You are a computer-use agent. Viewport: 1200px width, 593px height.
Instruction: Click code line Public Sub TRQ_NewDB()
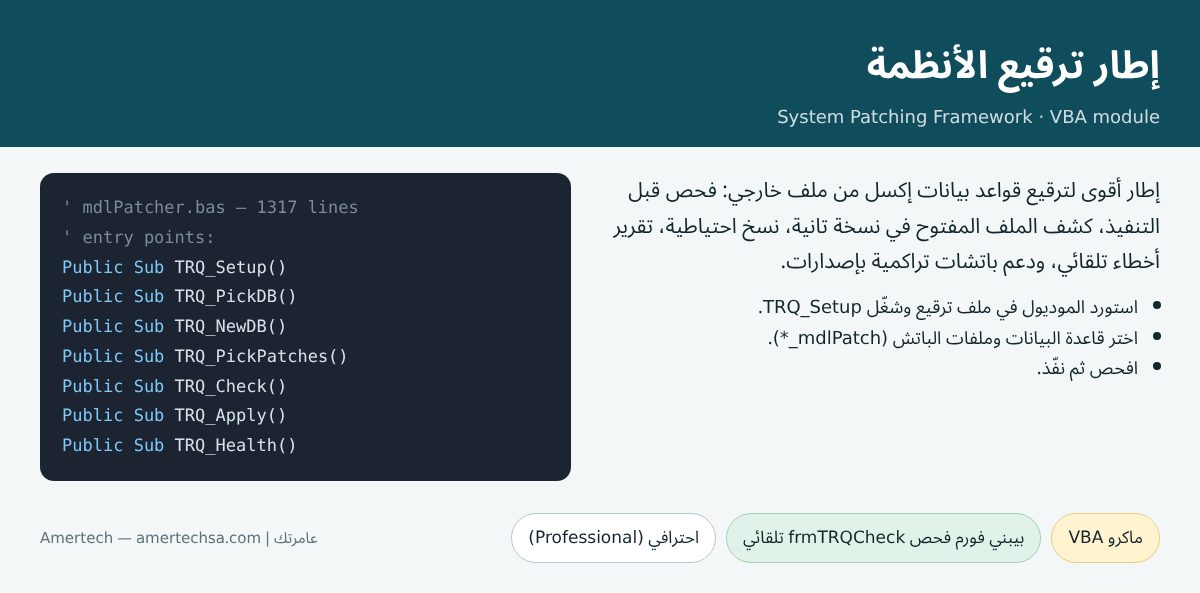(174, 326)
